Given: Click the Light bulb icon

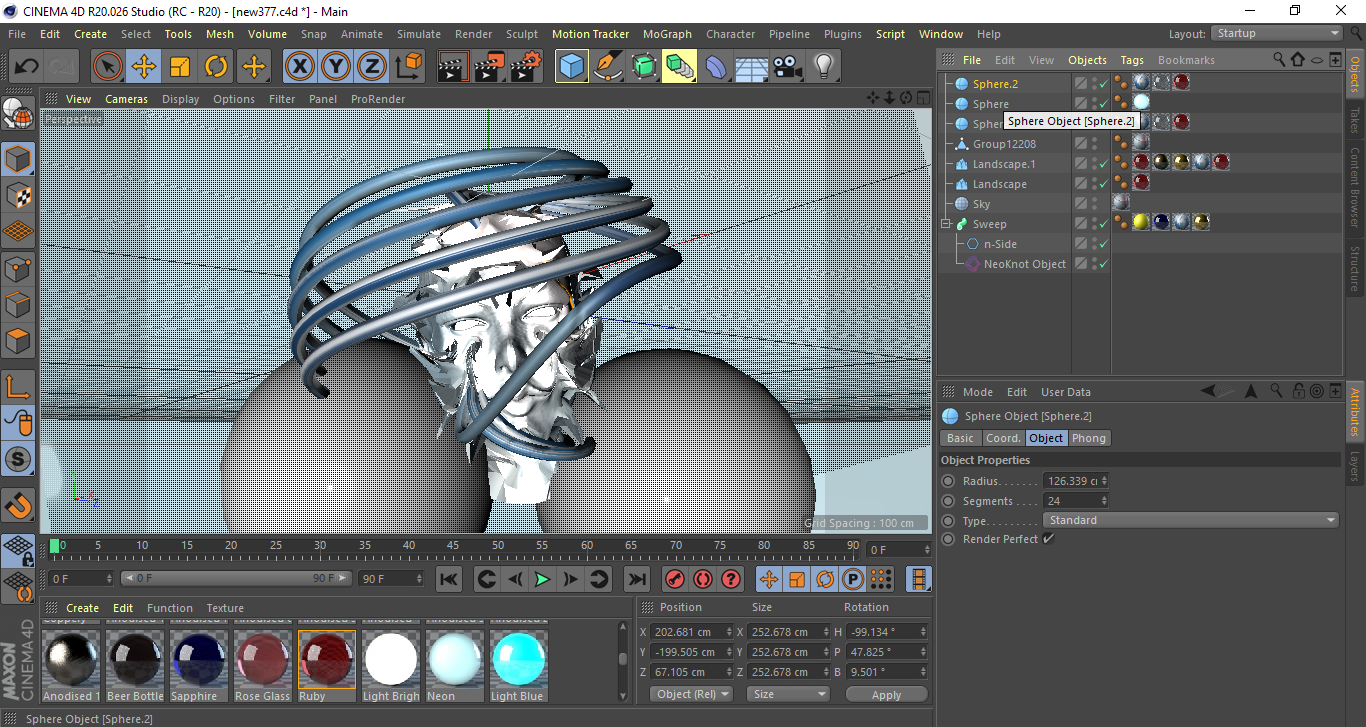Looking at the screenshot, I should pyautogui.click(x=824, y=67).
